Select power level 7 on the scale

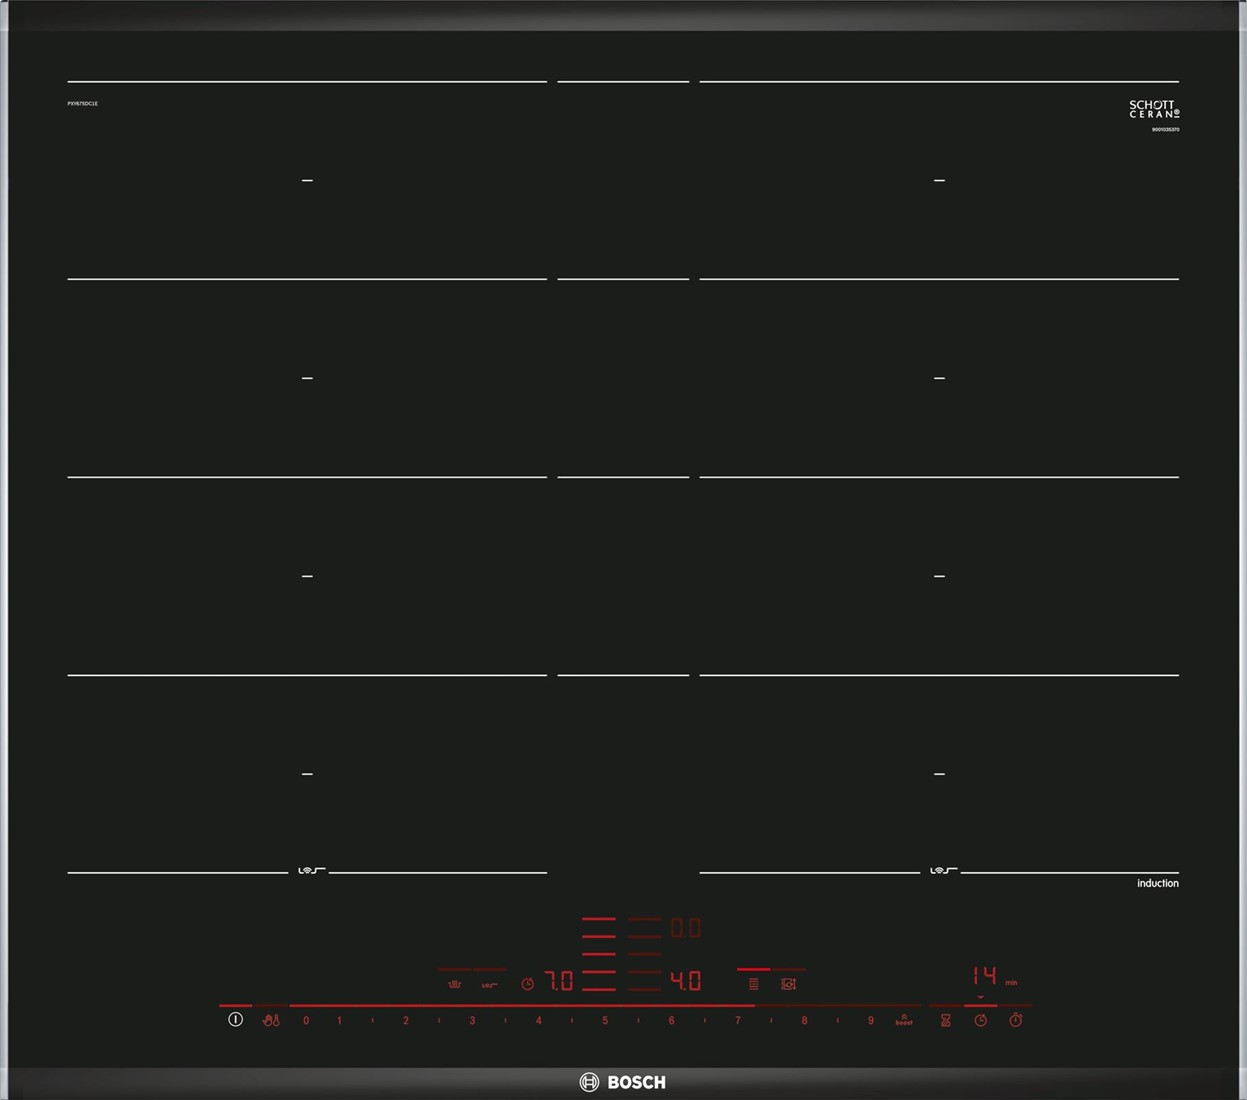738,1021
